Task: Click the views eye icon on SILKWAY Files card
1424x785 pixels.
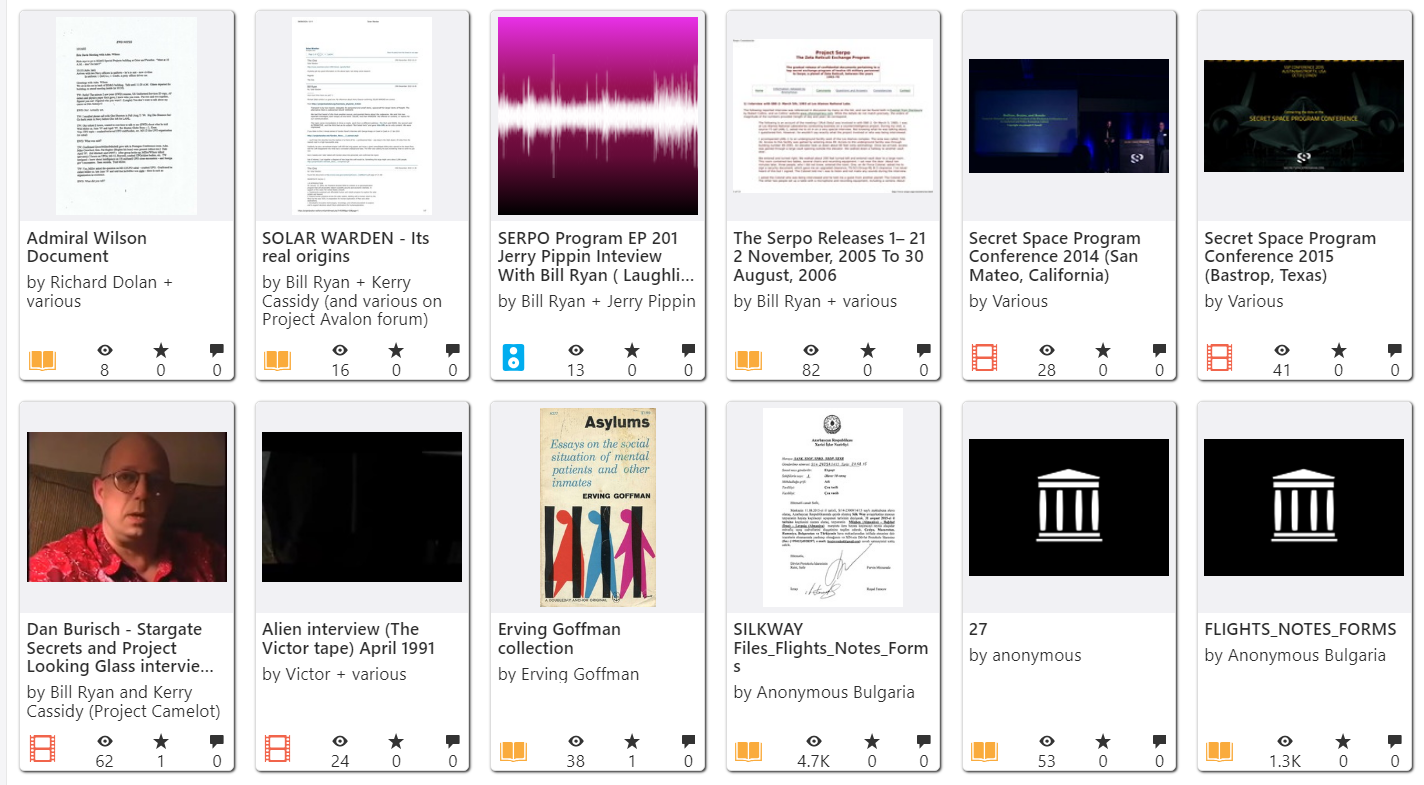Action: [x=813, y=741]
